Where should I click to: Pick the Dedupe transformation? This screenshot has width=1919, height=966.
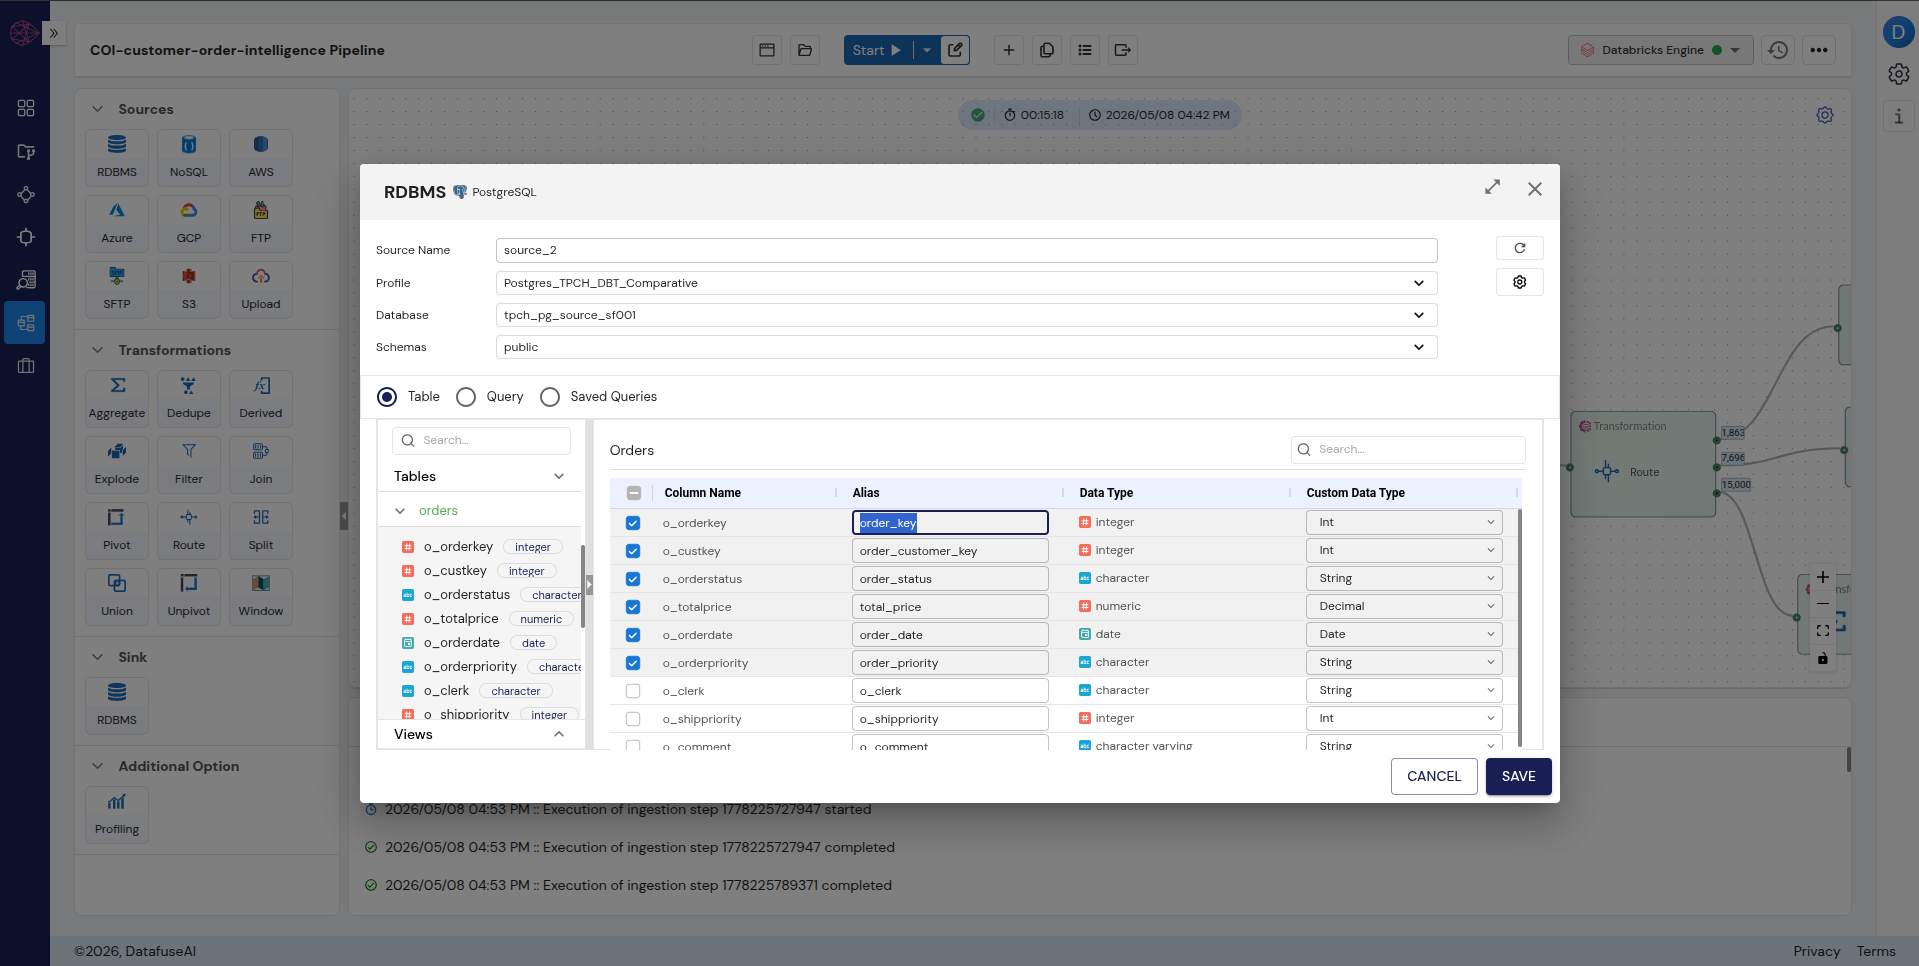pyautogui.click(x=189, y=397)
